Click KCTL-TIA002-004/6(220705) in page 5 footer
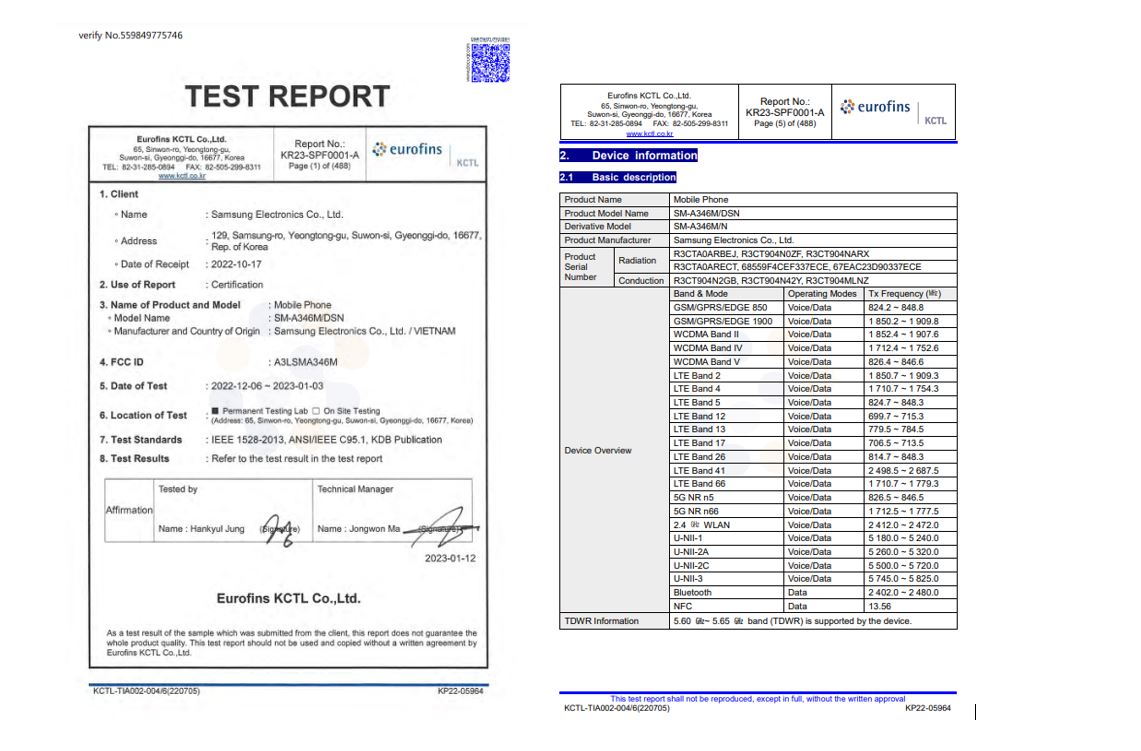 pyautogui.click(x=617, y=708)
